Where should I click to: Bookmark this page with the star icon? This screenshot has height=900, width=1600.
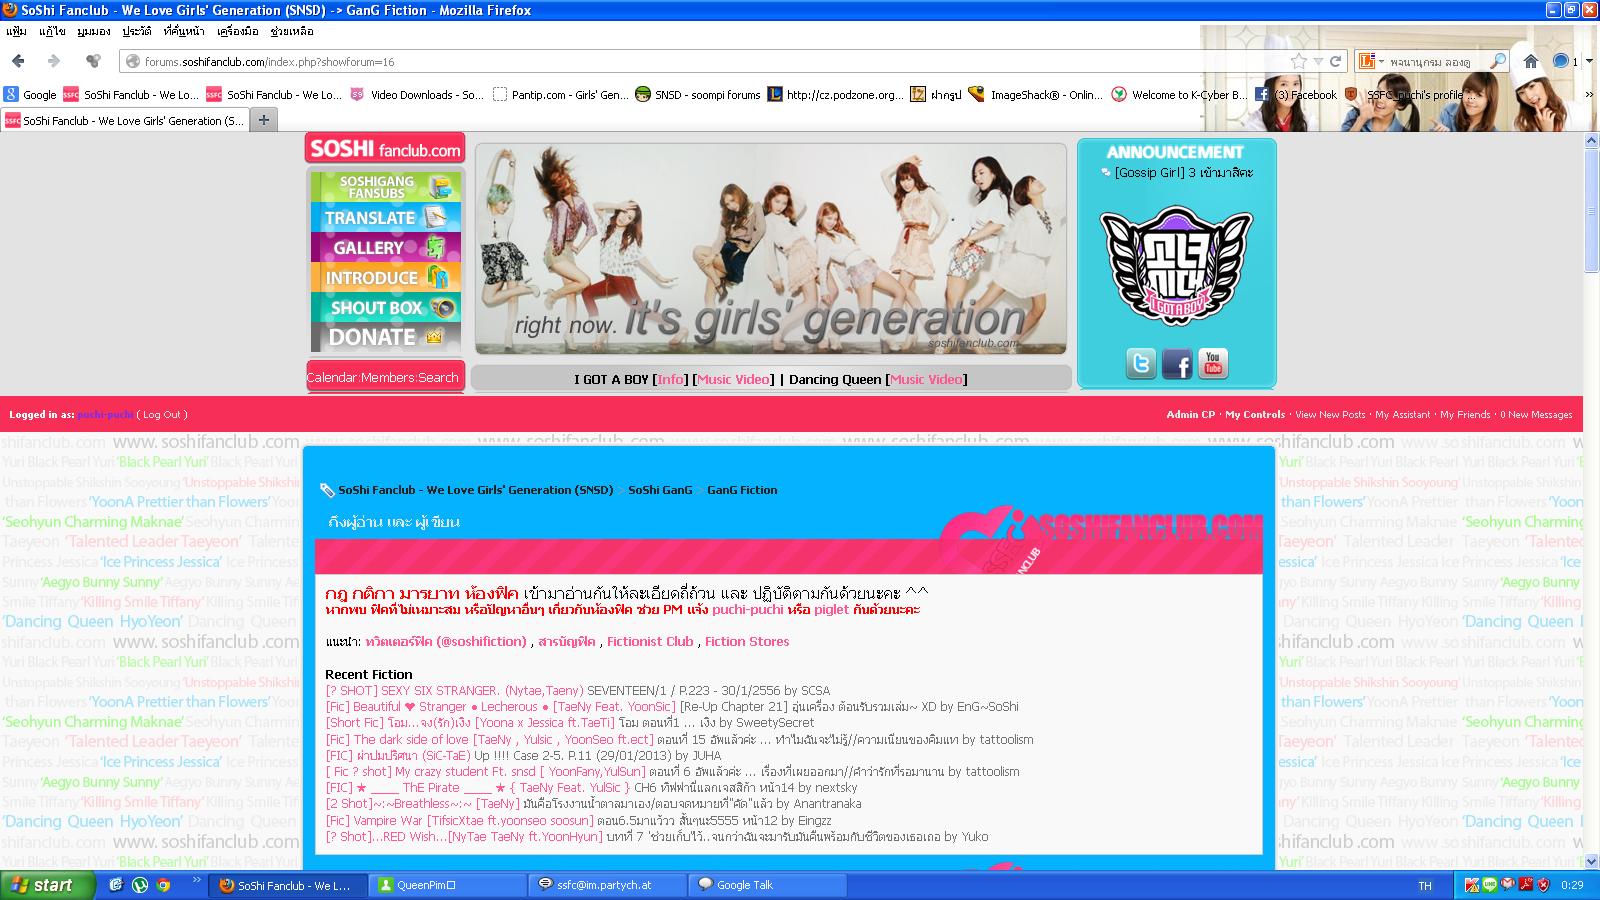[x=1298, y=61]
